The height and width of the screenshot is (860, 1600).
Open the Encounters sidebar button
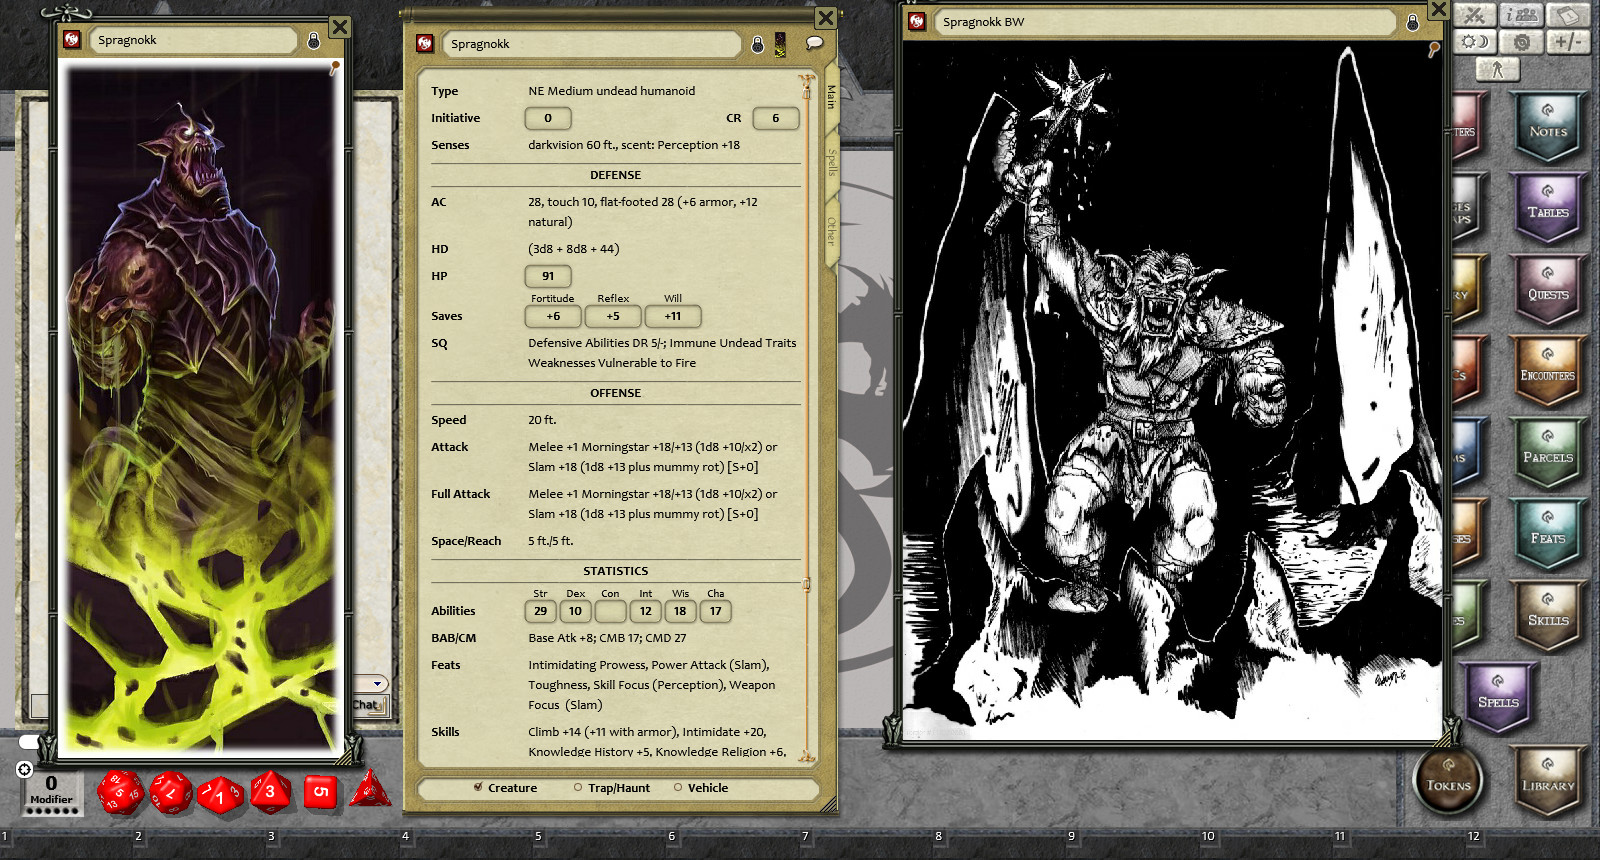1547,370
